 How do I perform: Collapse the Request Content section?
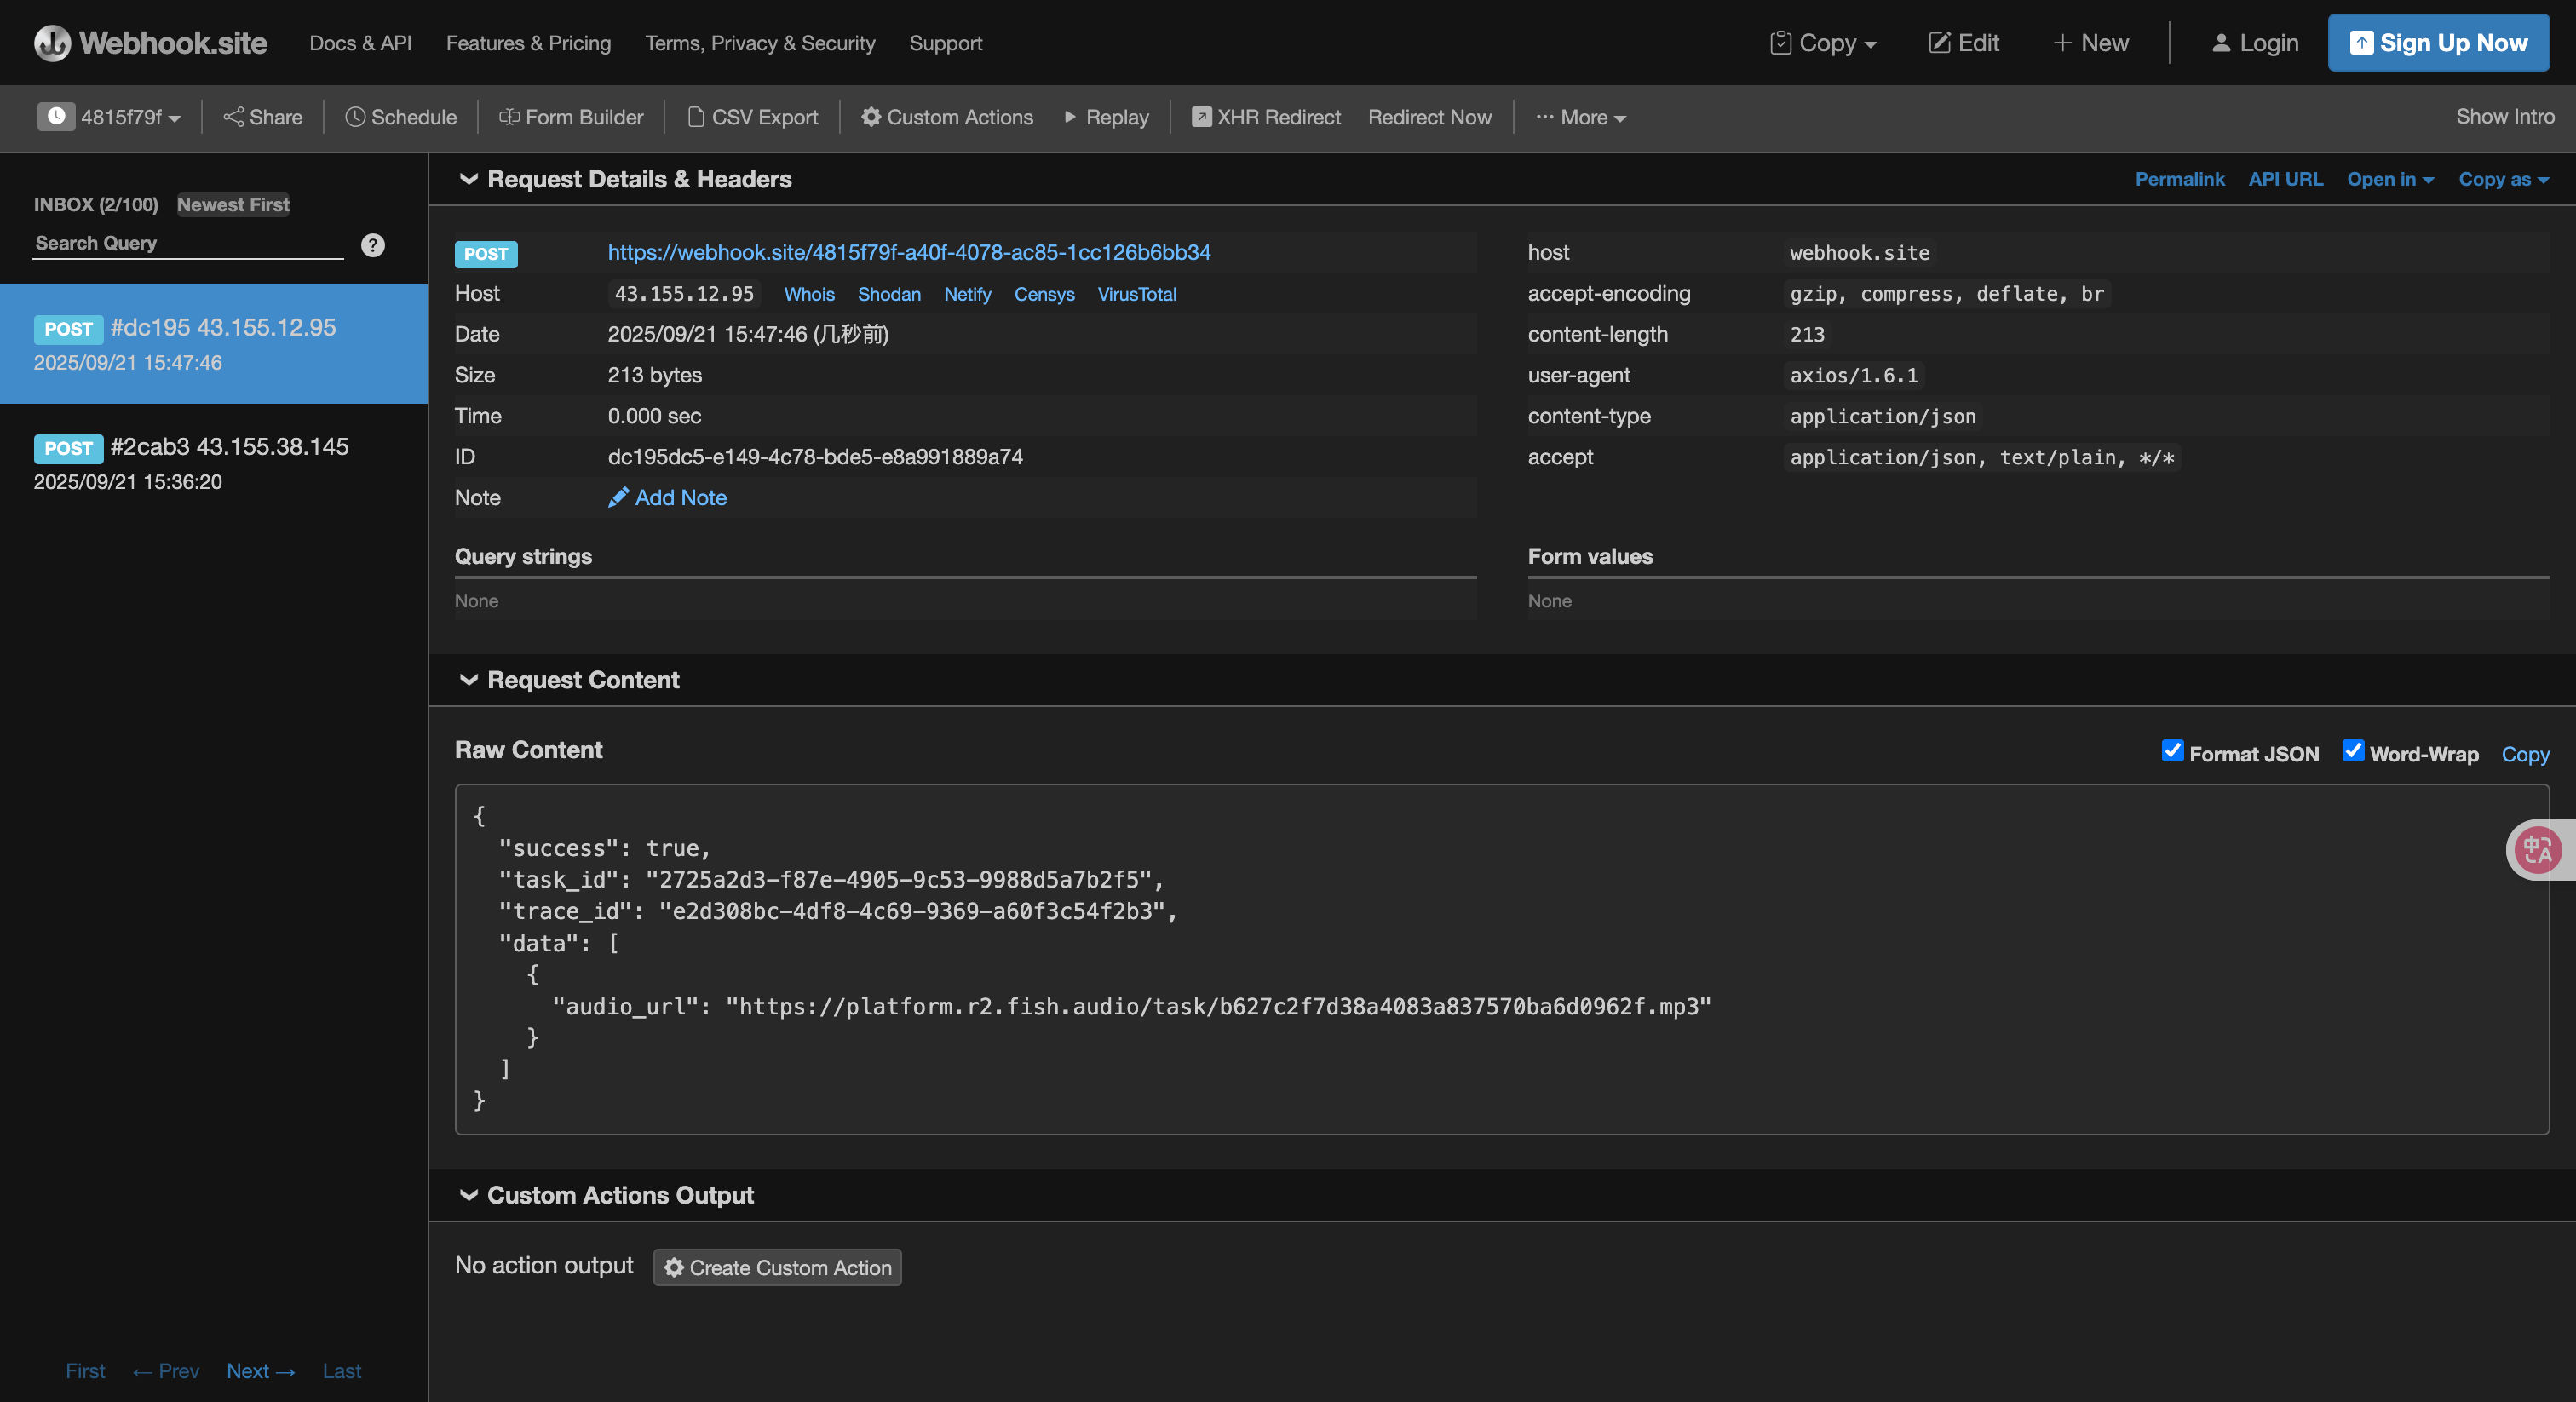click(x=468, y=680)
